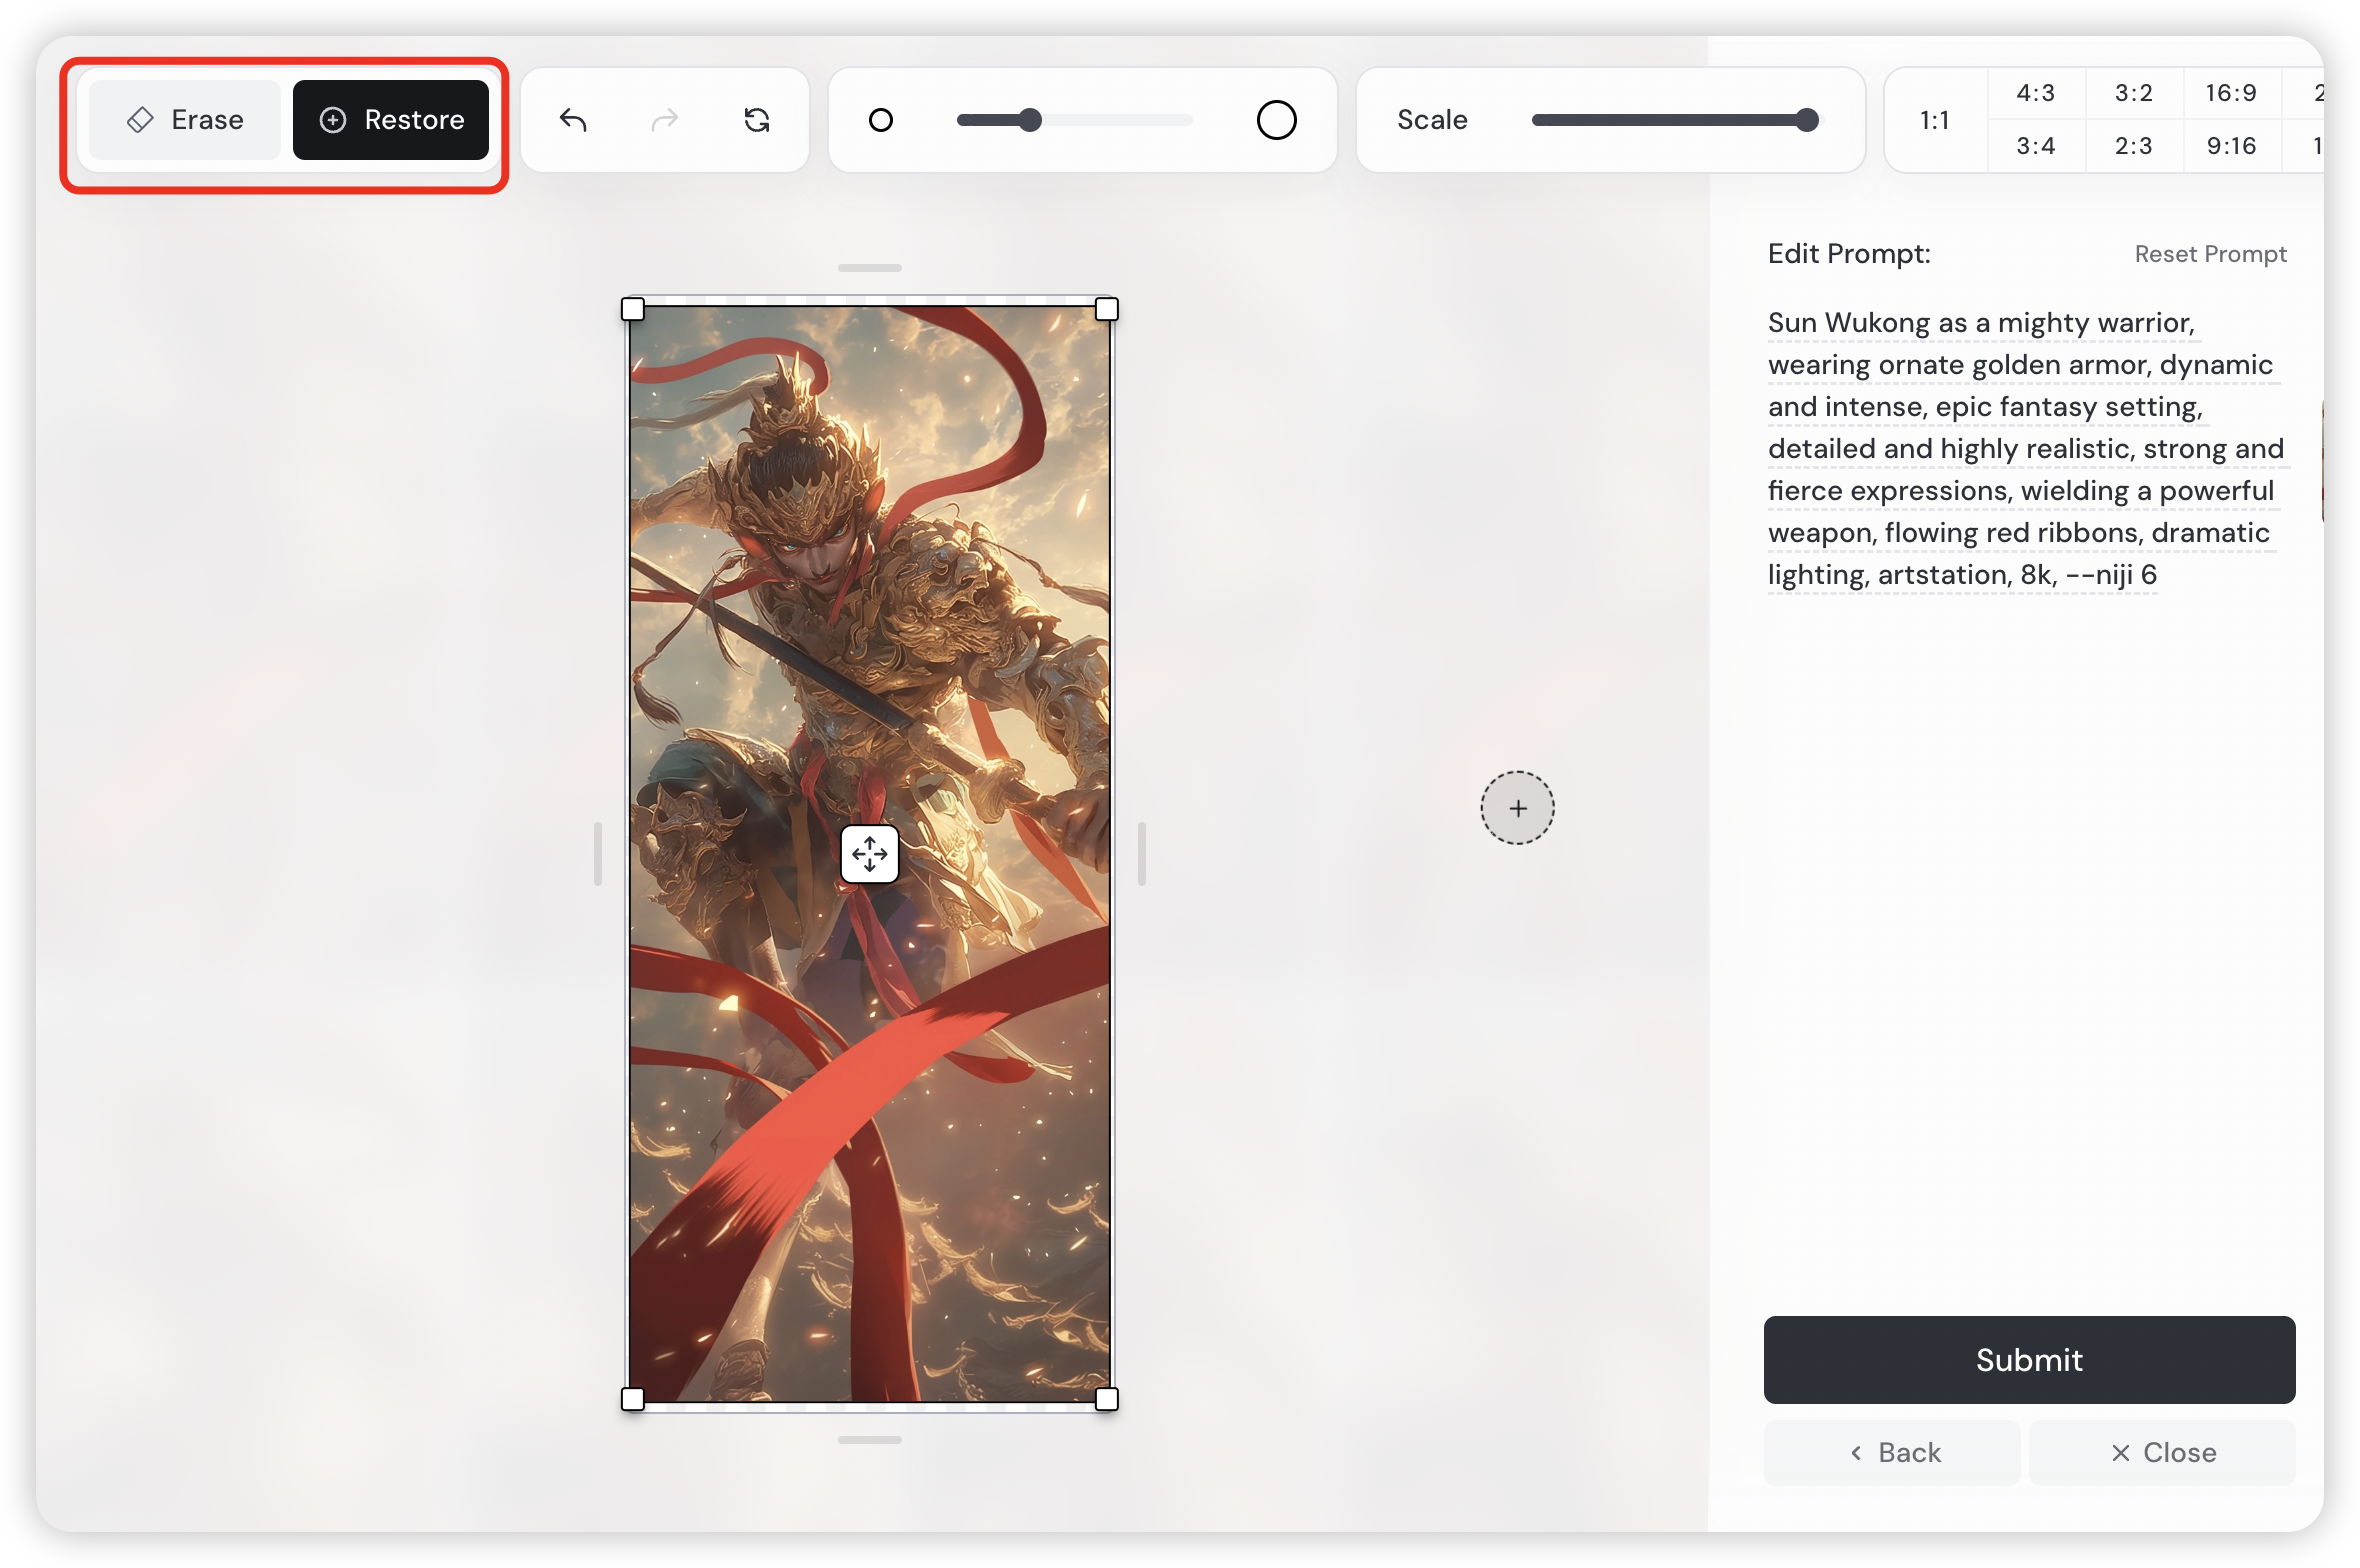Select the 3:2 aspect ratio
Screen dimensions: 2360x1568
[x=2133, y=94]
